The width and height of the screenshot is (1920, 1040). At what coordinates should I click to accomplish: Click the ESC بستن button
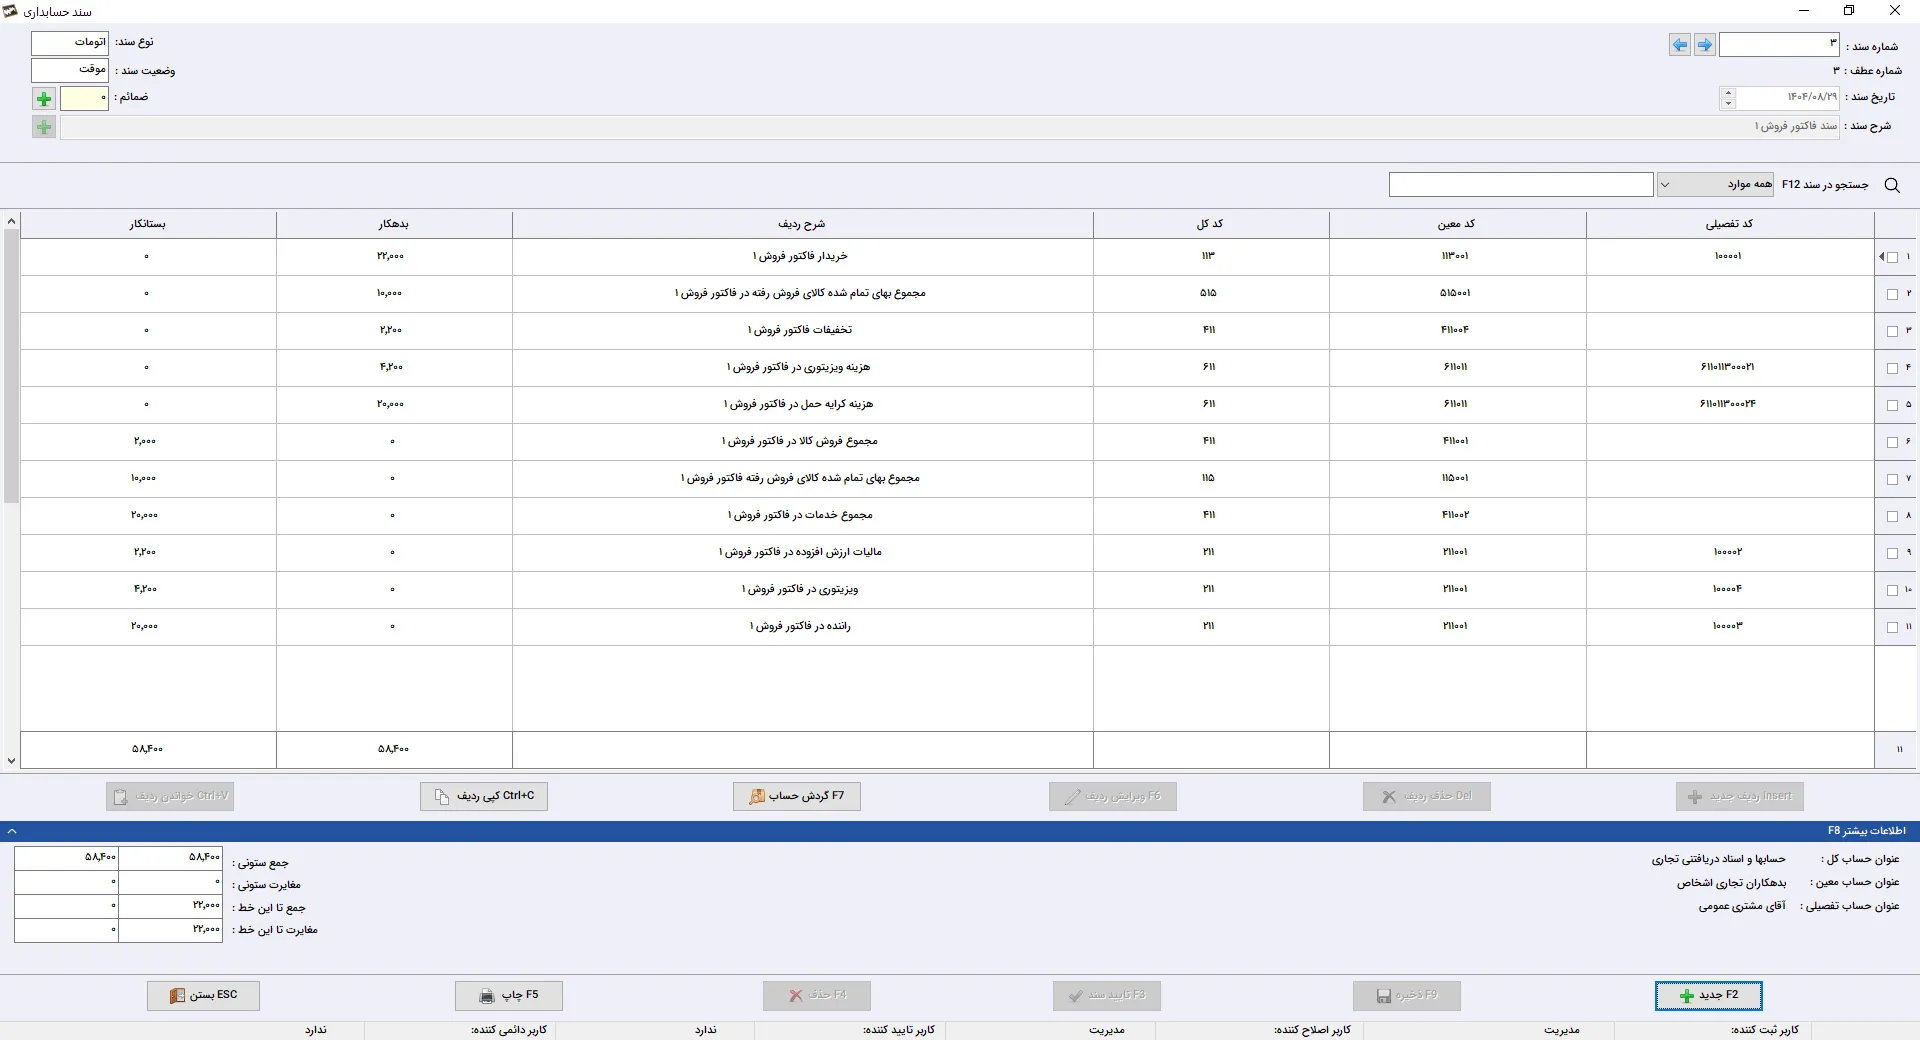(x=204, y=995)
